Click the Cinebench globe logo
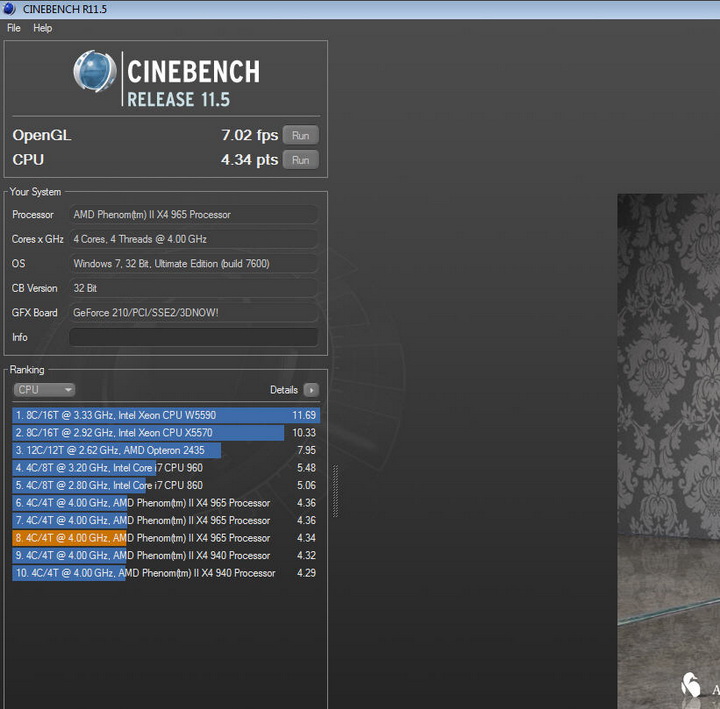 (95, 72)
